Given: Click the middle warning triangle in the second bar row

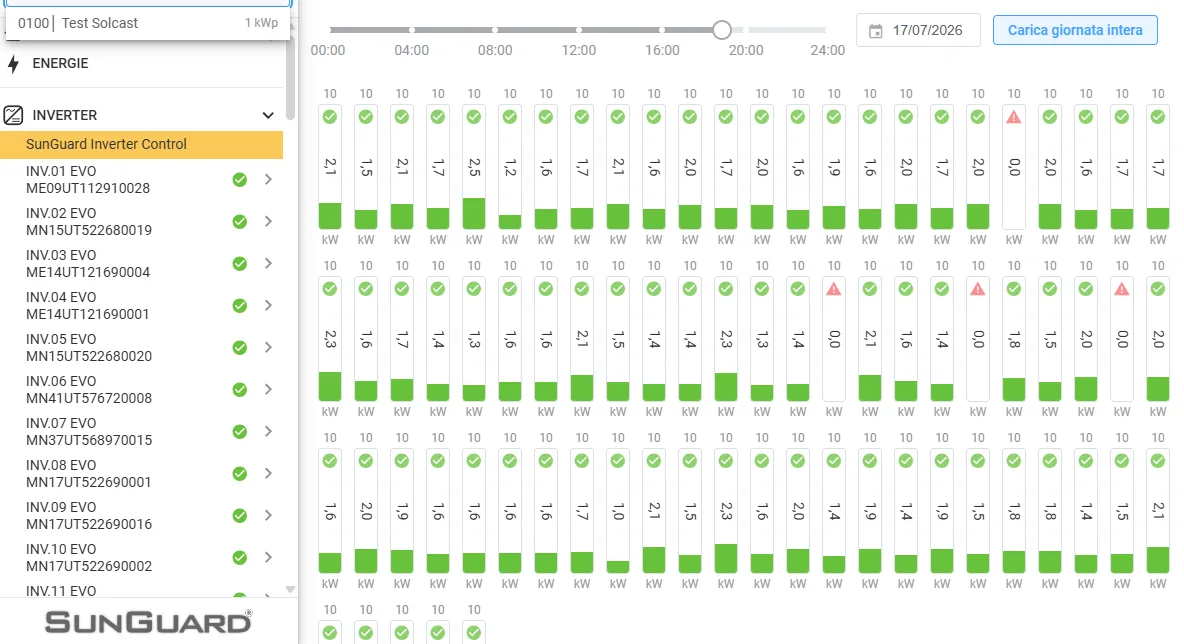Looking at the screenshot, I should 978,289.
